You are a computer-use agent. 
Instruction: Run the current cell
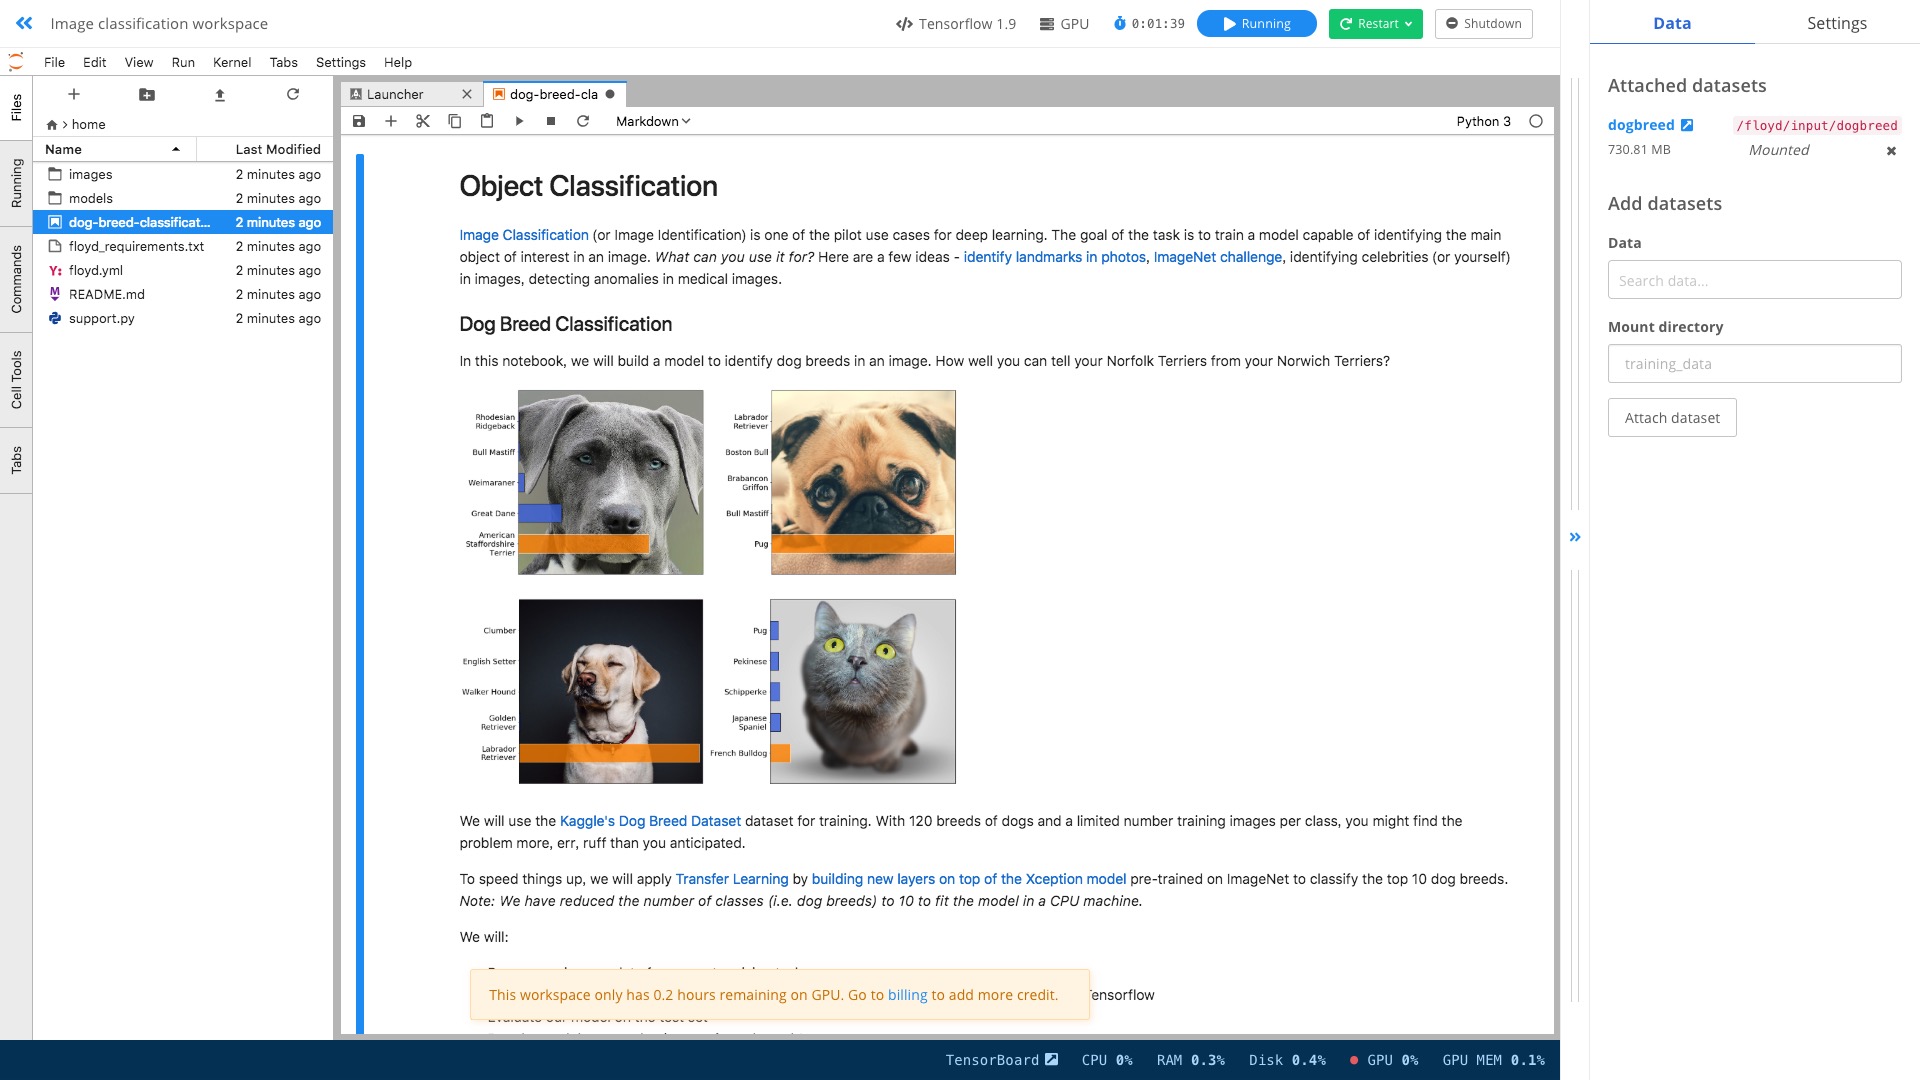coord(519,121)
